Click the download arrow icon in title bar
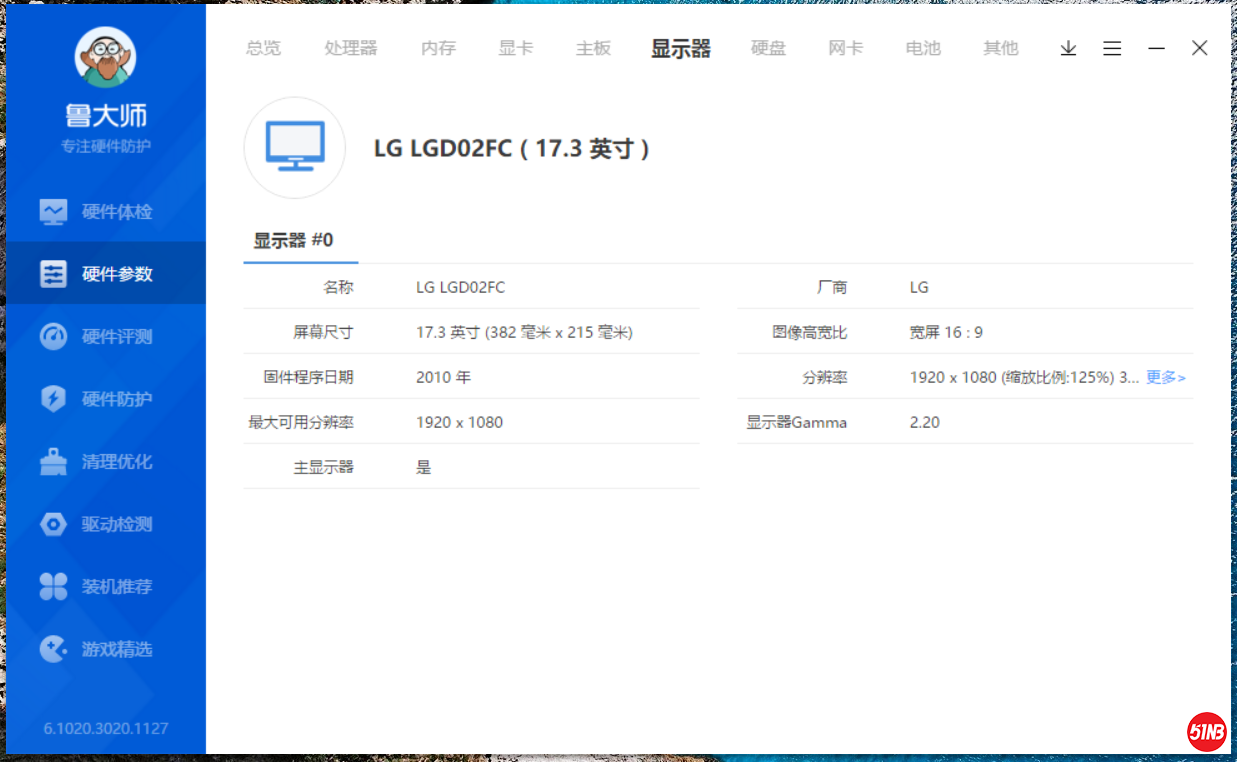 click(1068, 48)
